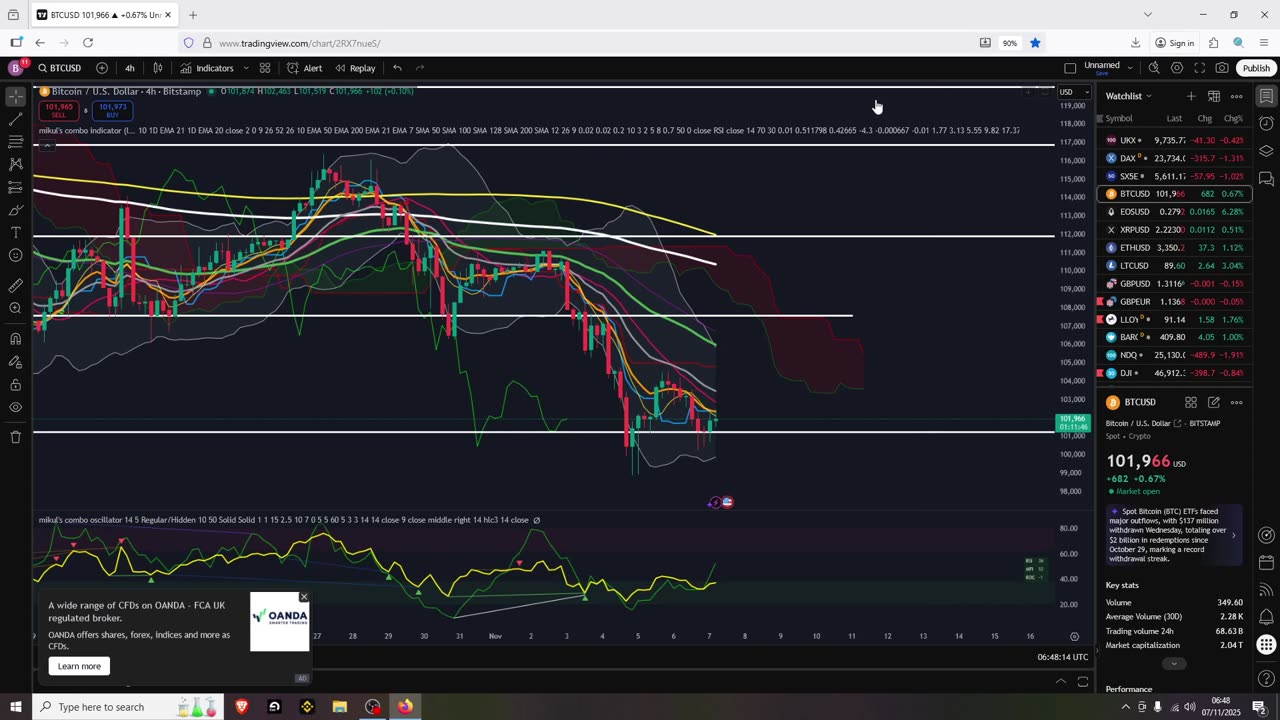This screenshot has width=1280, height=720.
Task: Open the layout setup square icon
Action: point(1070,68)
